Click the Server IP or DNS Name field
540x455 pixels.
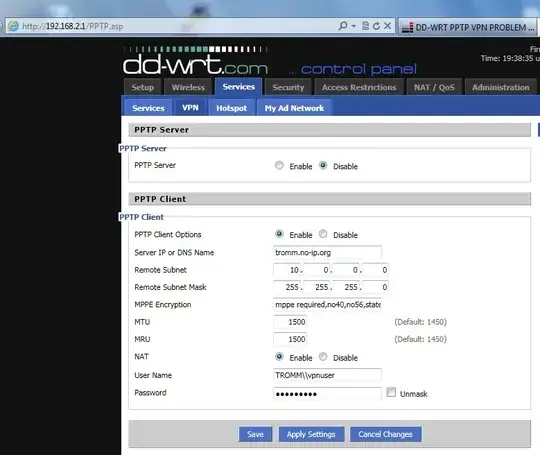point(327,252)
